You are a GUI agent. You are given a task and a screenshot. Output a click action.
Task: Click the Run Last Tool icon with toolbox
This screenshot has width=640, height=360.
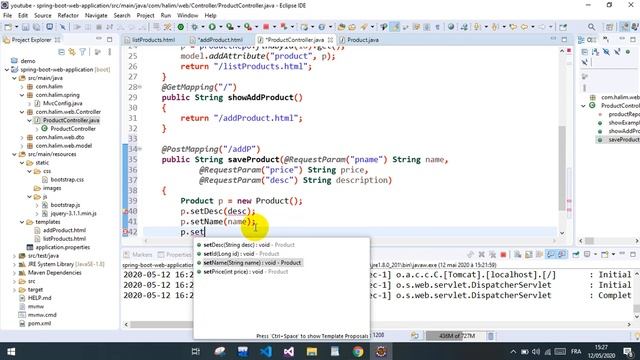(248, 27)
